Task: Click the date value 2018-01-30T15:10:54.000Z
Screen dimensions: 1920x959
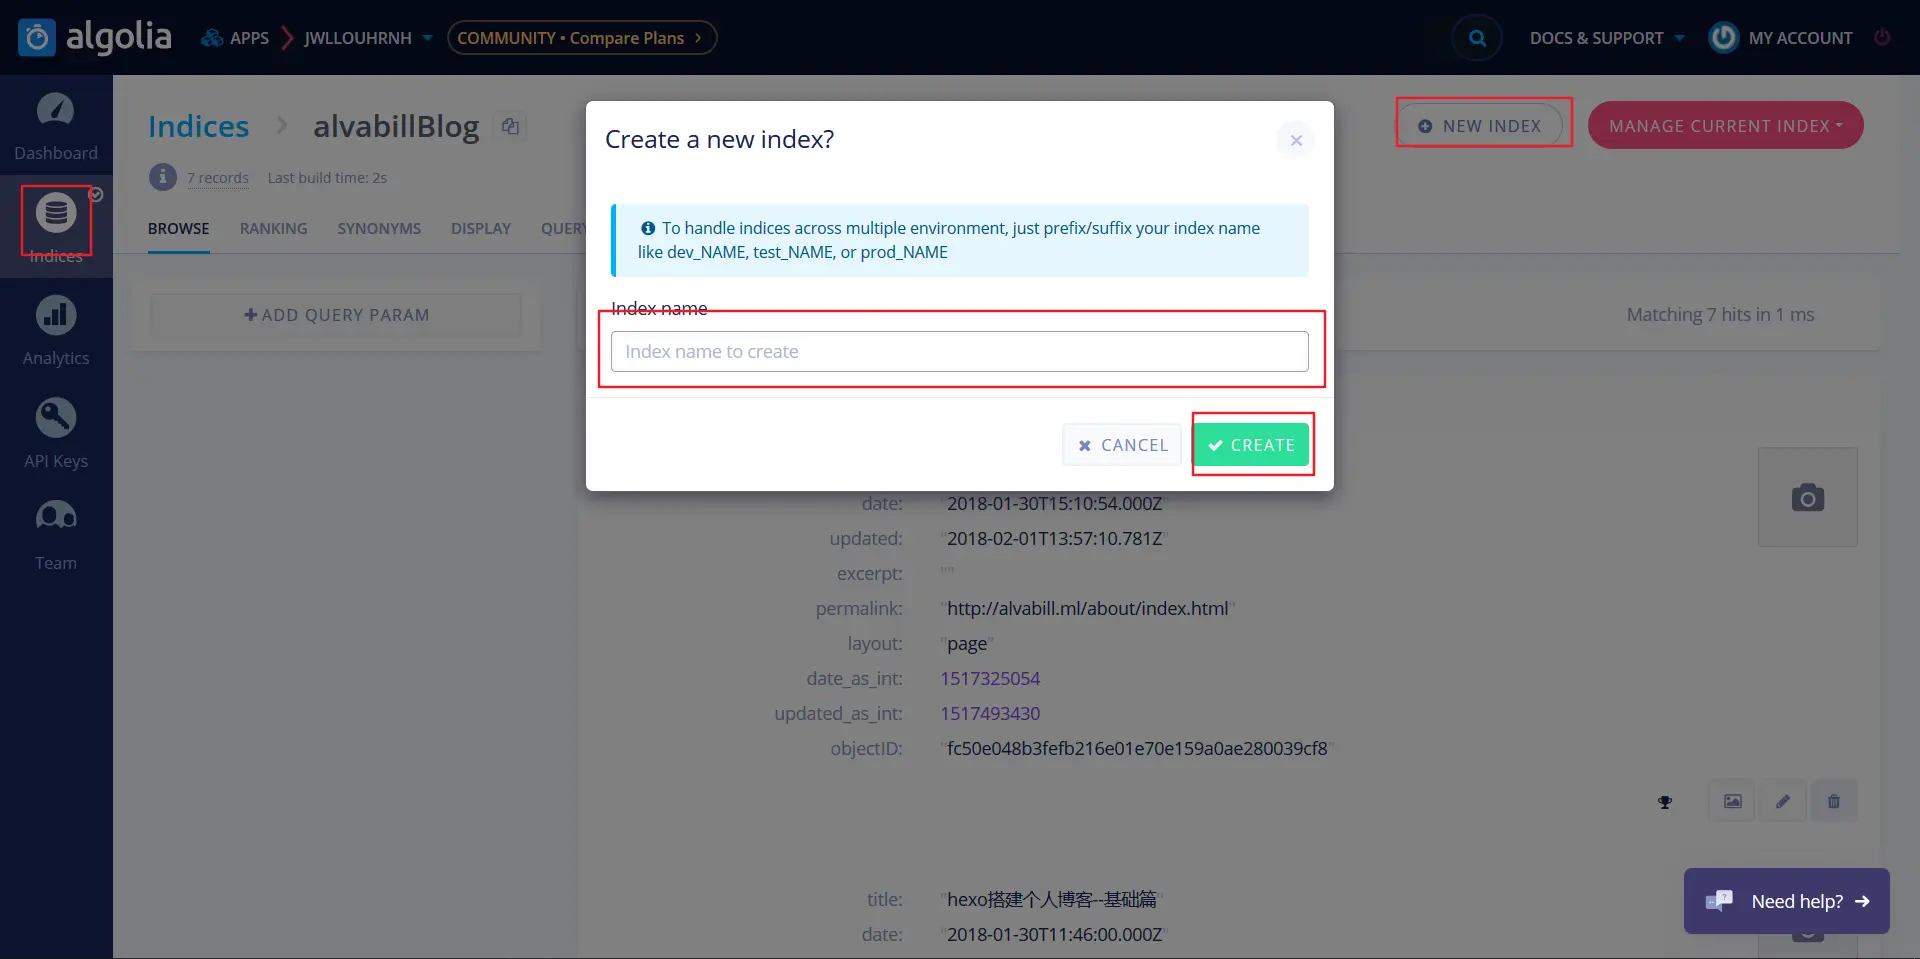Action: point(1054,504)
